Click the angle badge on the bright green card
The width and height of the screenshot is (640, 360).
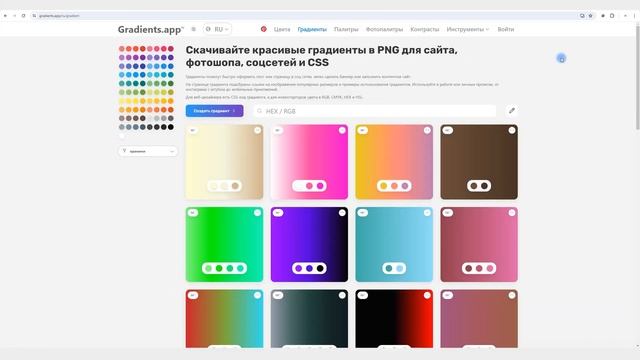[193, 213]
